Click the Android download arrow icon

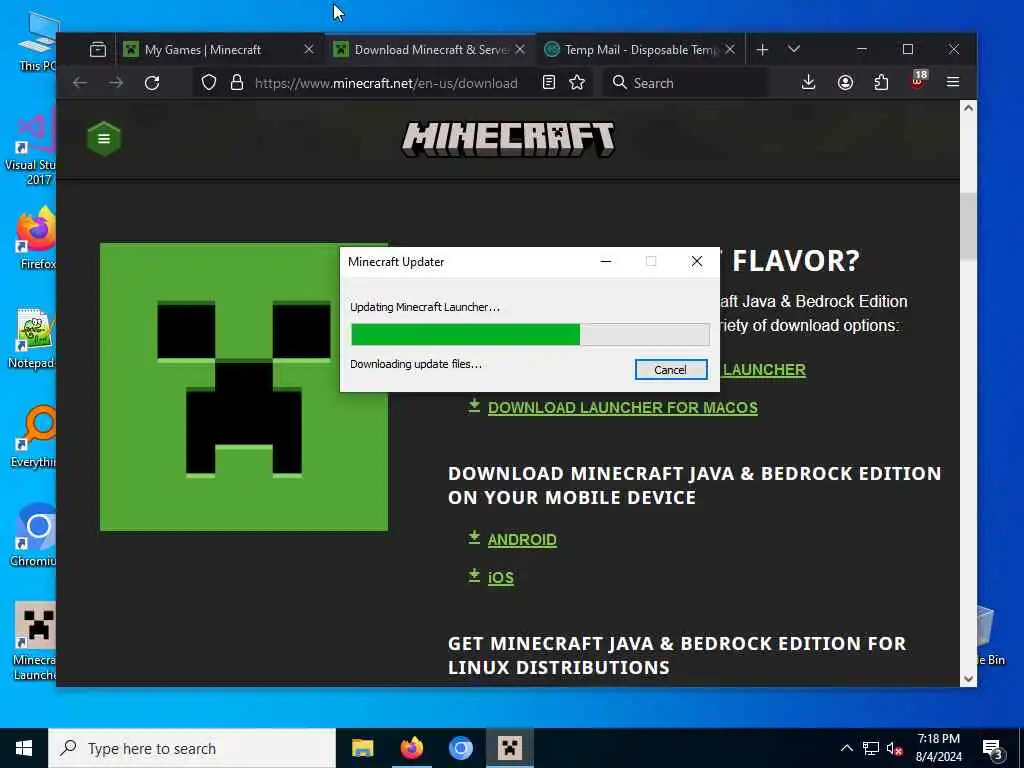pyautogui.click(x=474, y=537)
